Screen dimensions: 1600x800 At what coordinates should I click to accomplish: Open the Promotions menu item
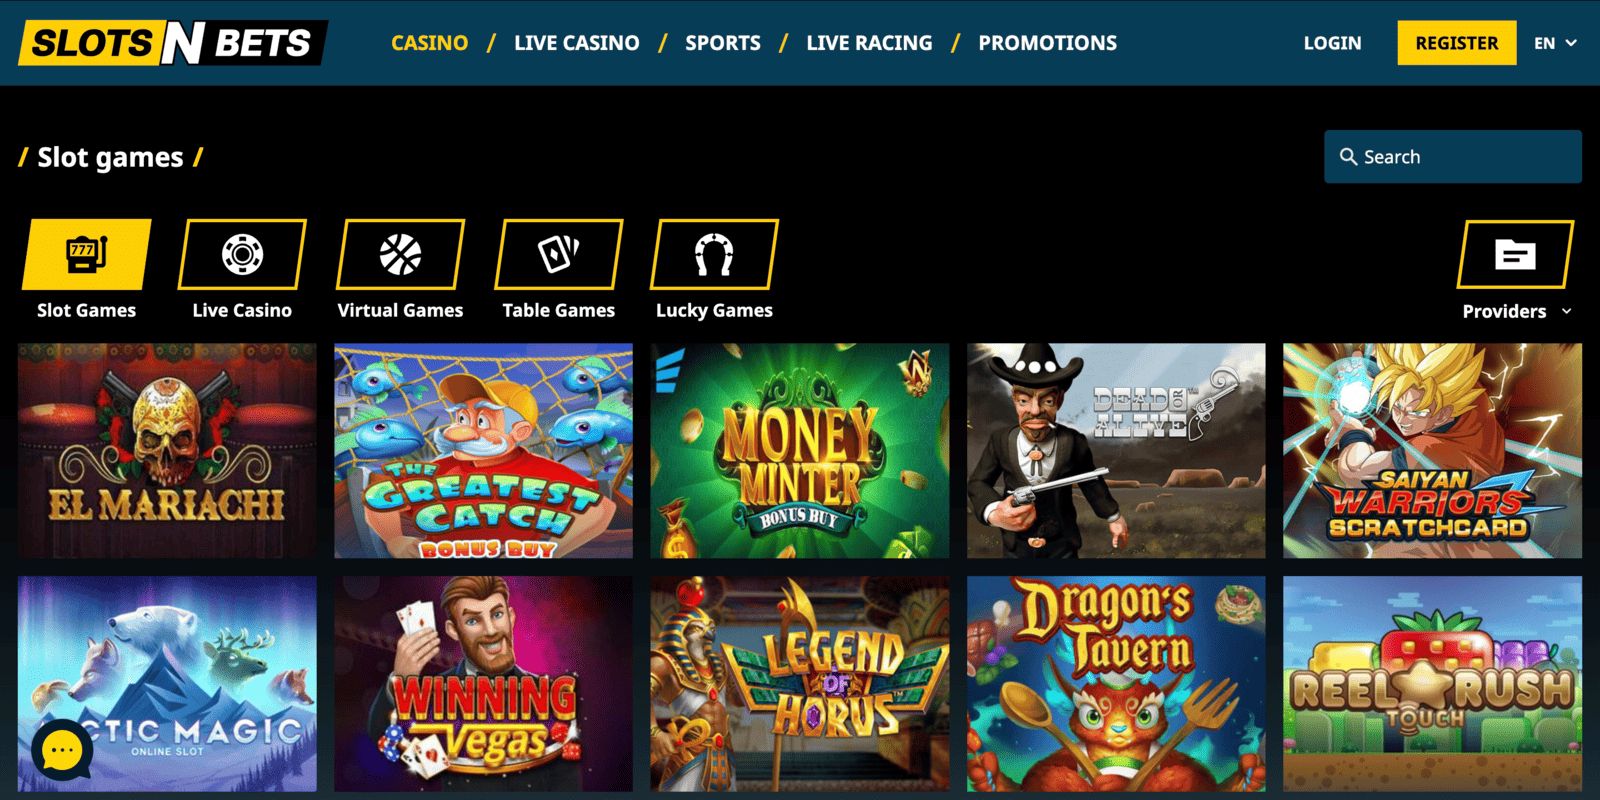[x=1048, y=43]
